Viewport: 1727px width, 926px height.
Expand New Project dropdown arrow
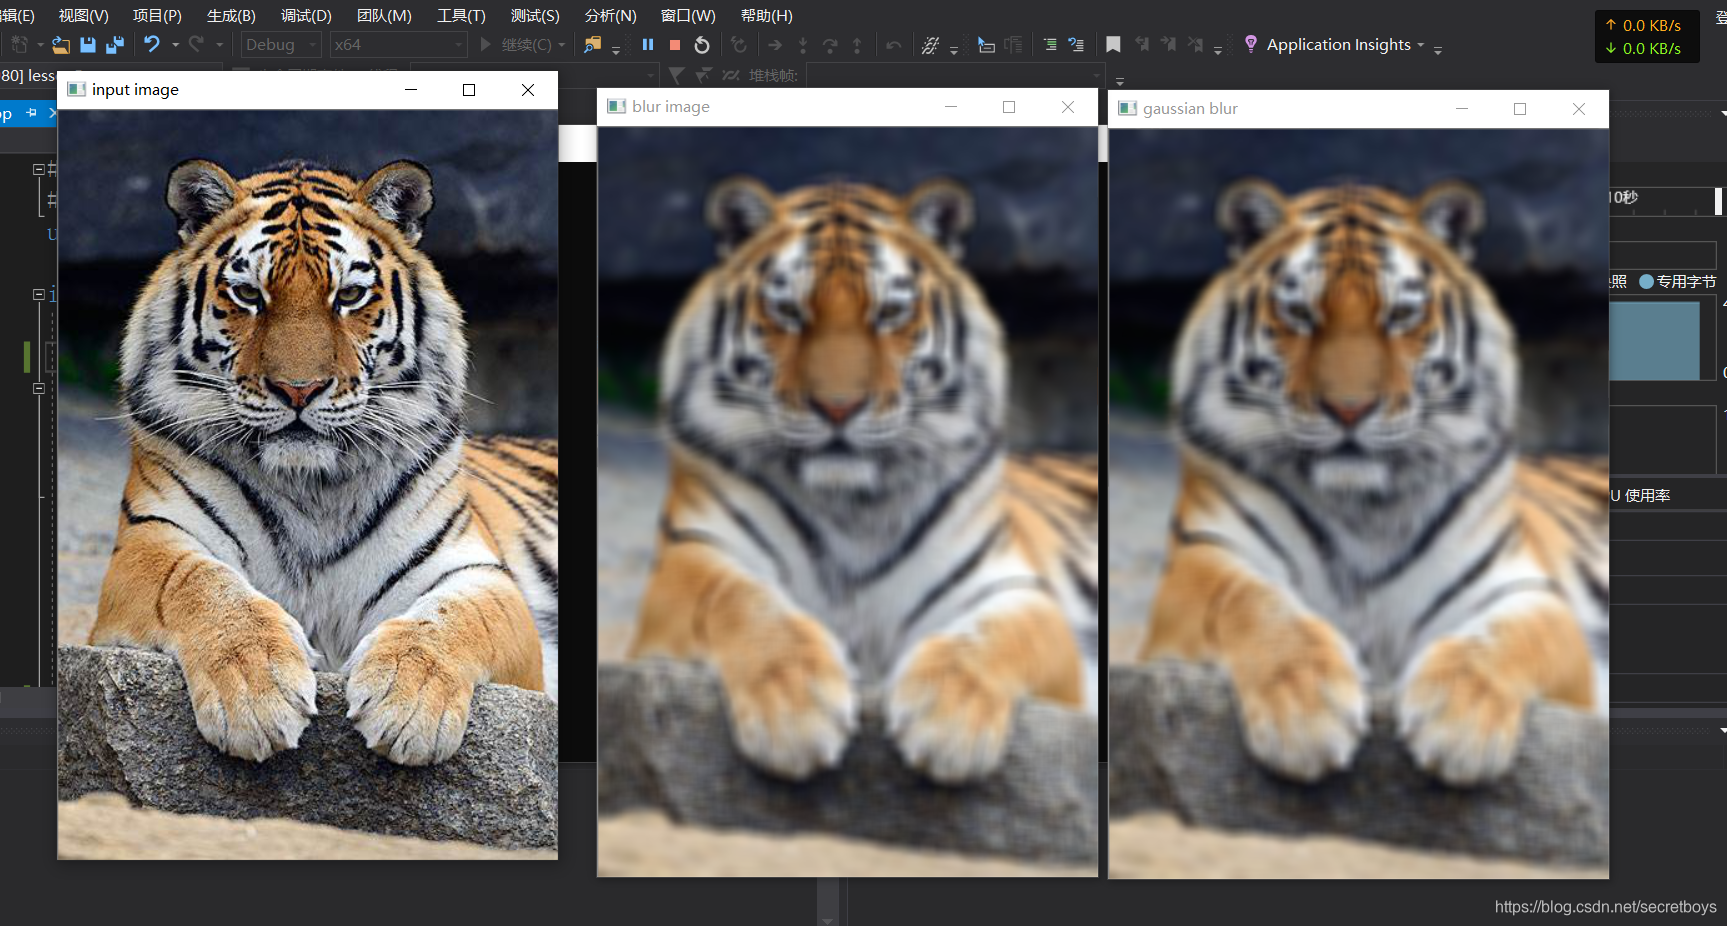[x=40, y=45]
